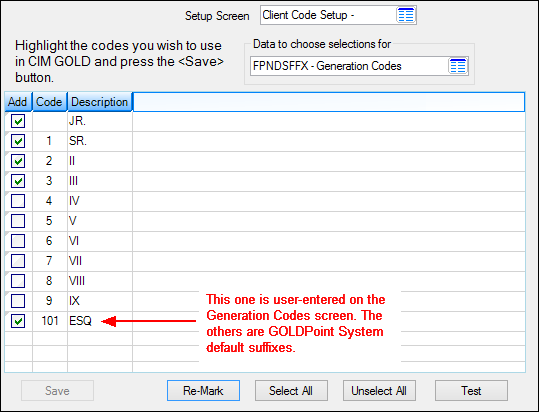
Task: Check the IV suffix checkbox
Action: click(x=18, y=201)
